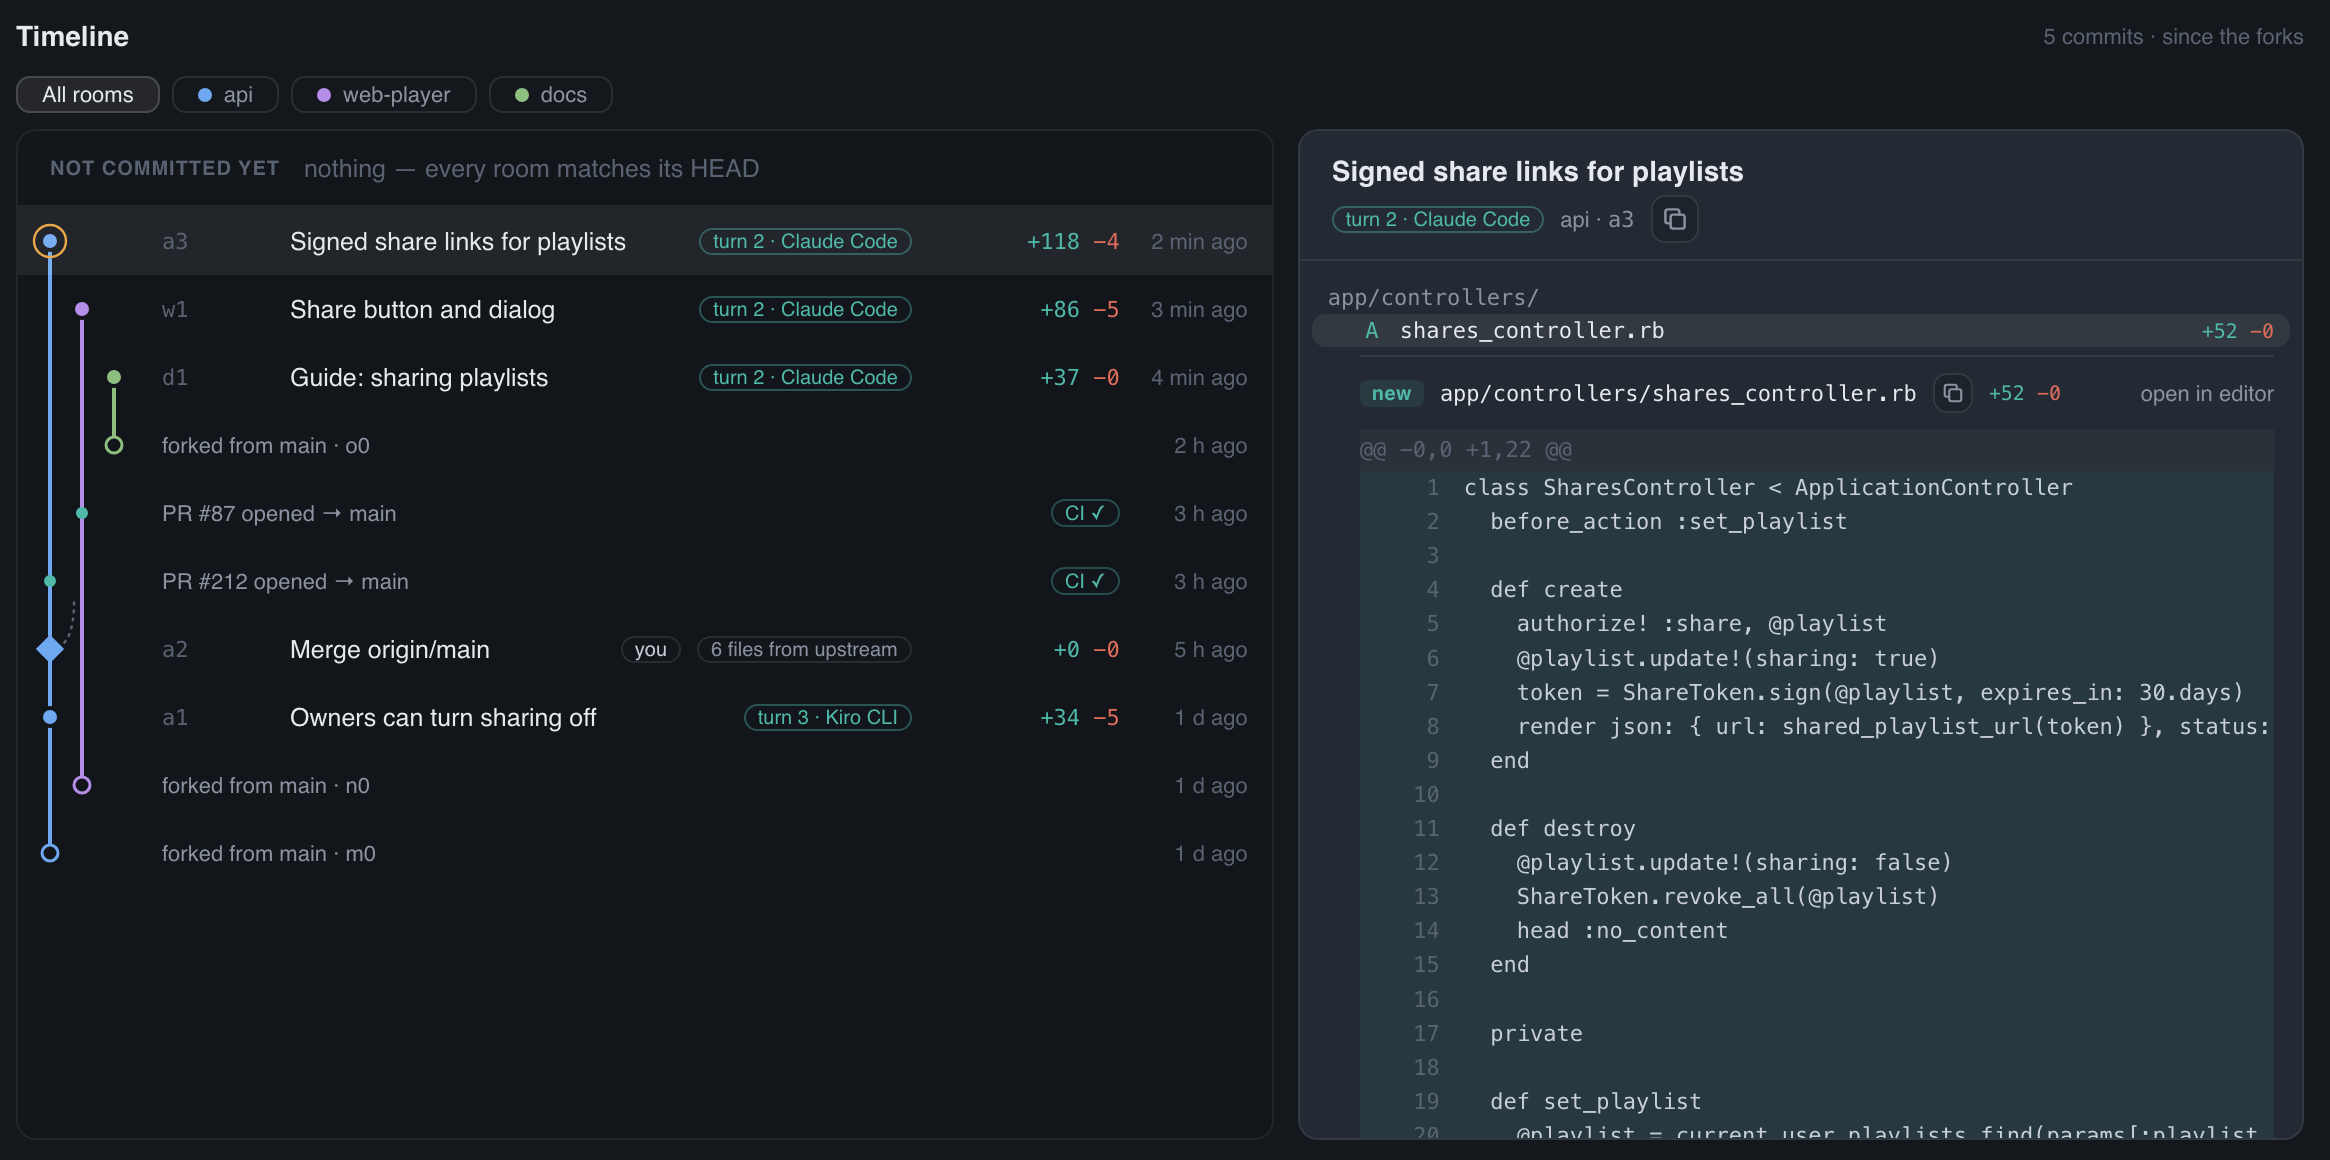Click the you badge on Merge row
This screenshot has width=2330, height=1160.
click(650, 649)
